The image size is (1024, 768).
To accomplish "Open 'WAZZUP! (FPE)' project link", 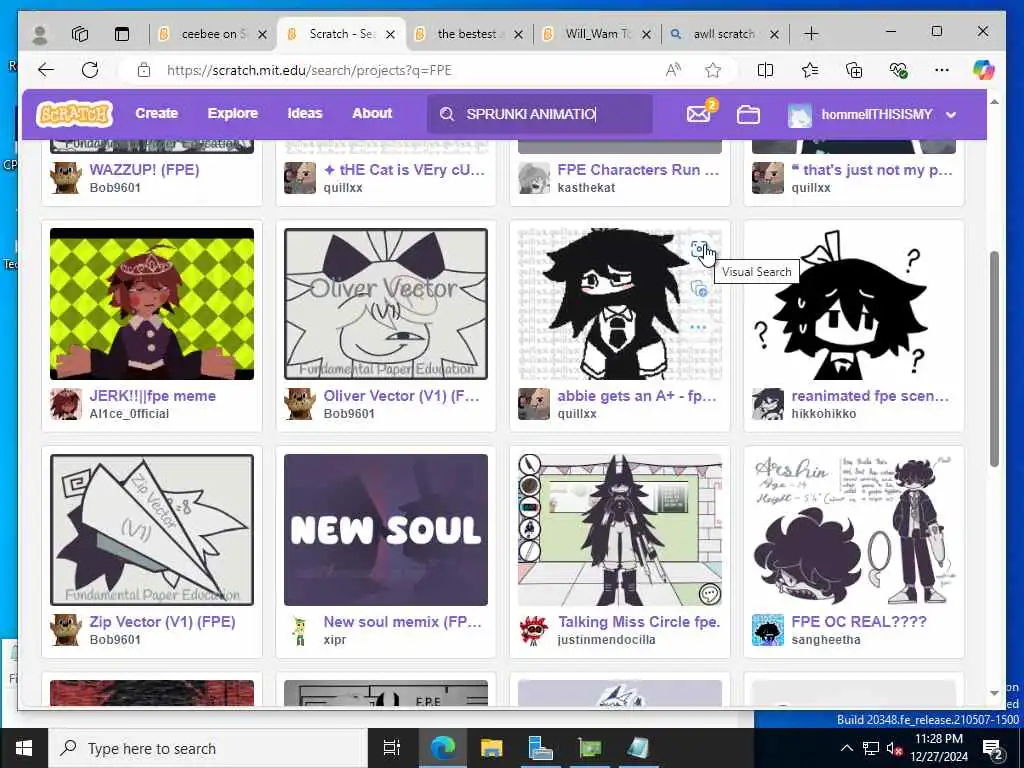I will pyautogui.click(x=144, y=170).
